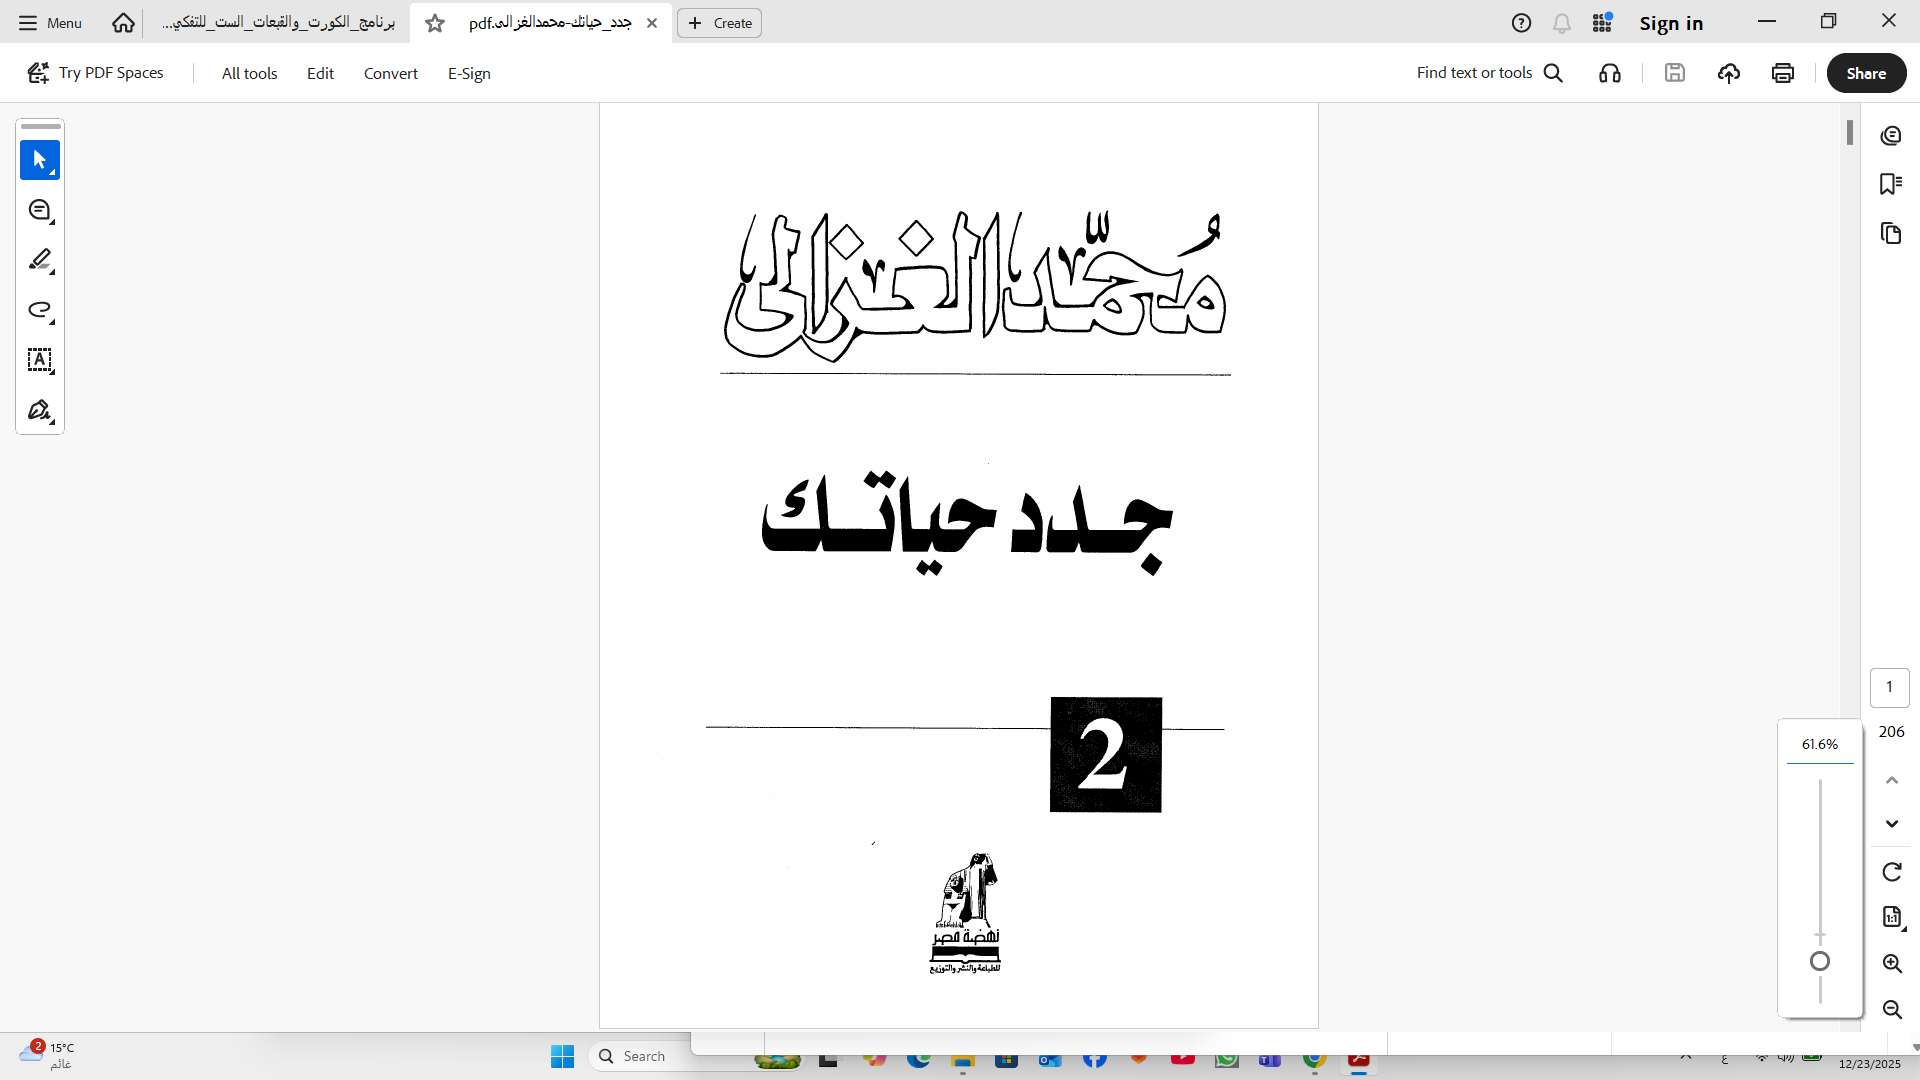The width and height of the screenshot is (1920, 1080).
Task: Click Sign in
Action: (x=1671, y=23)
